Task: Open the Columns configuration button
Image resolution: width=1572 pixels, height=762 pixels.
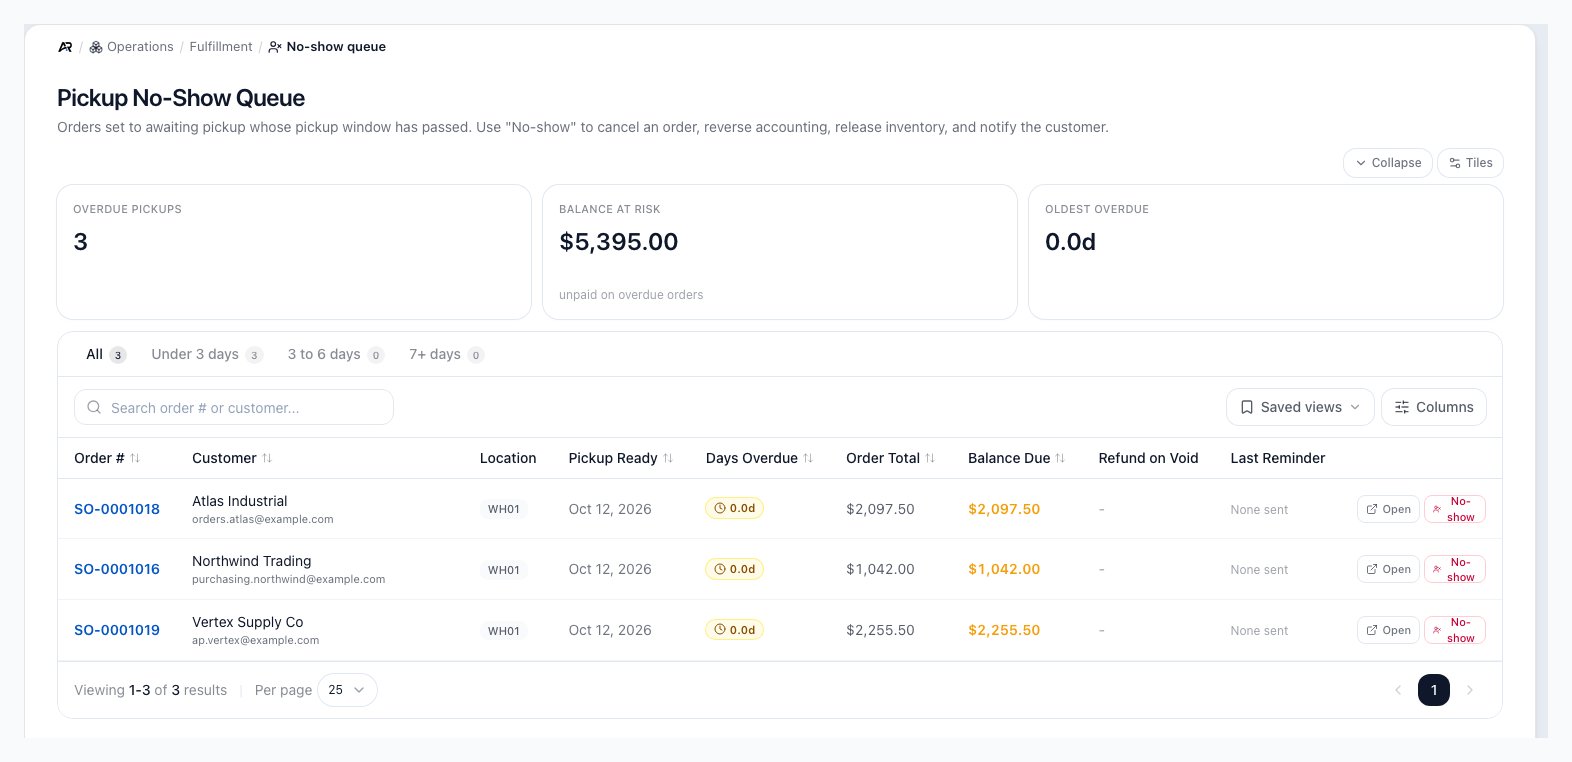Action: (x=1434, y=407)
